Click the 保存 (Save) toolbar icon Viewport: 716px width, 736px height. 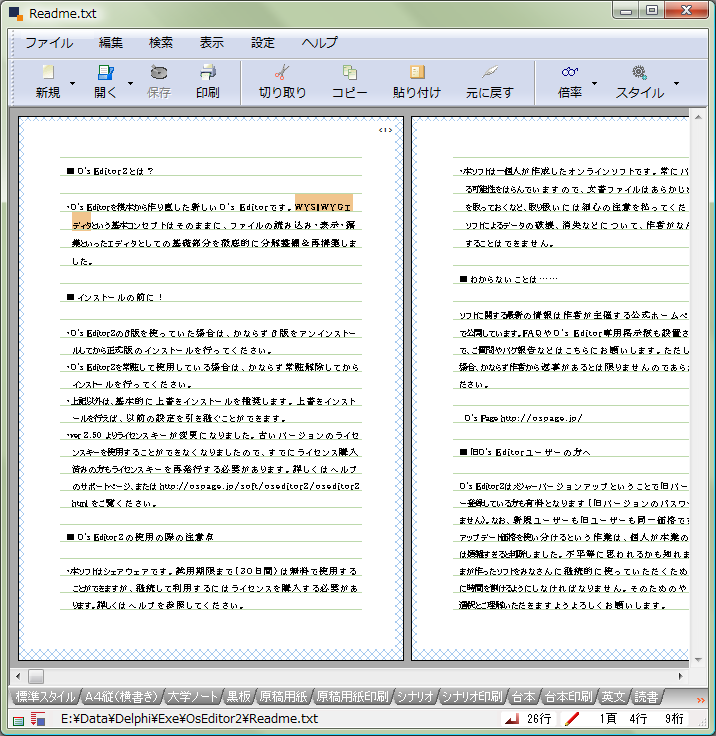[x=159, y=72]
